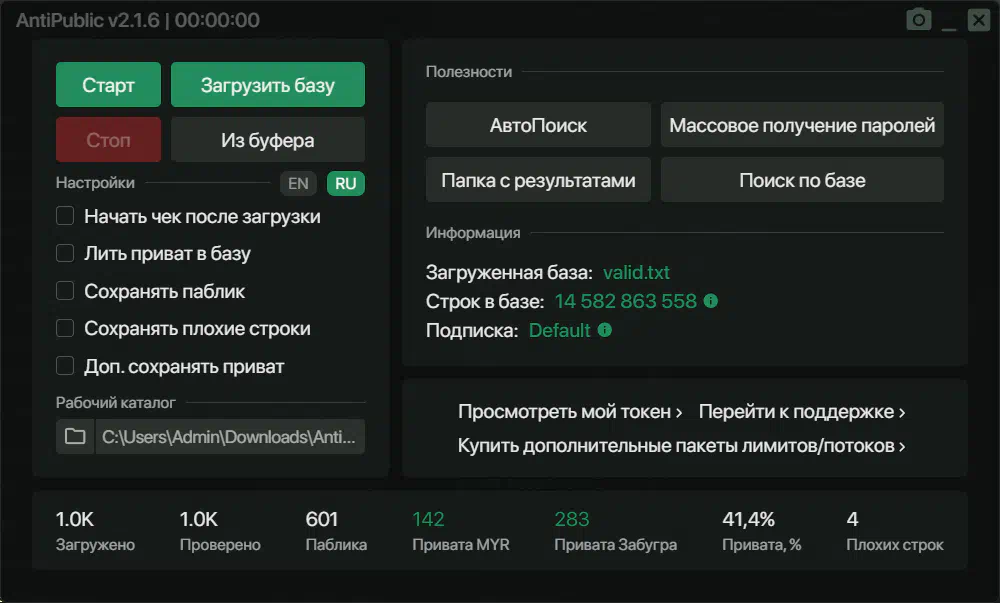Open the "Просмотреть мой токен" link
The width and height of the screenshot is (1000, 603).
point(570,412)
